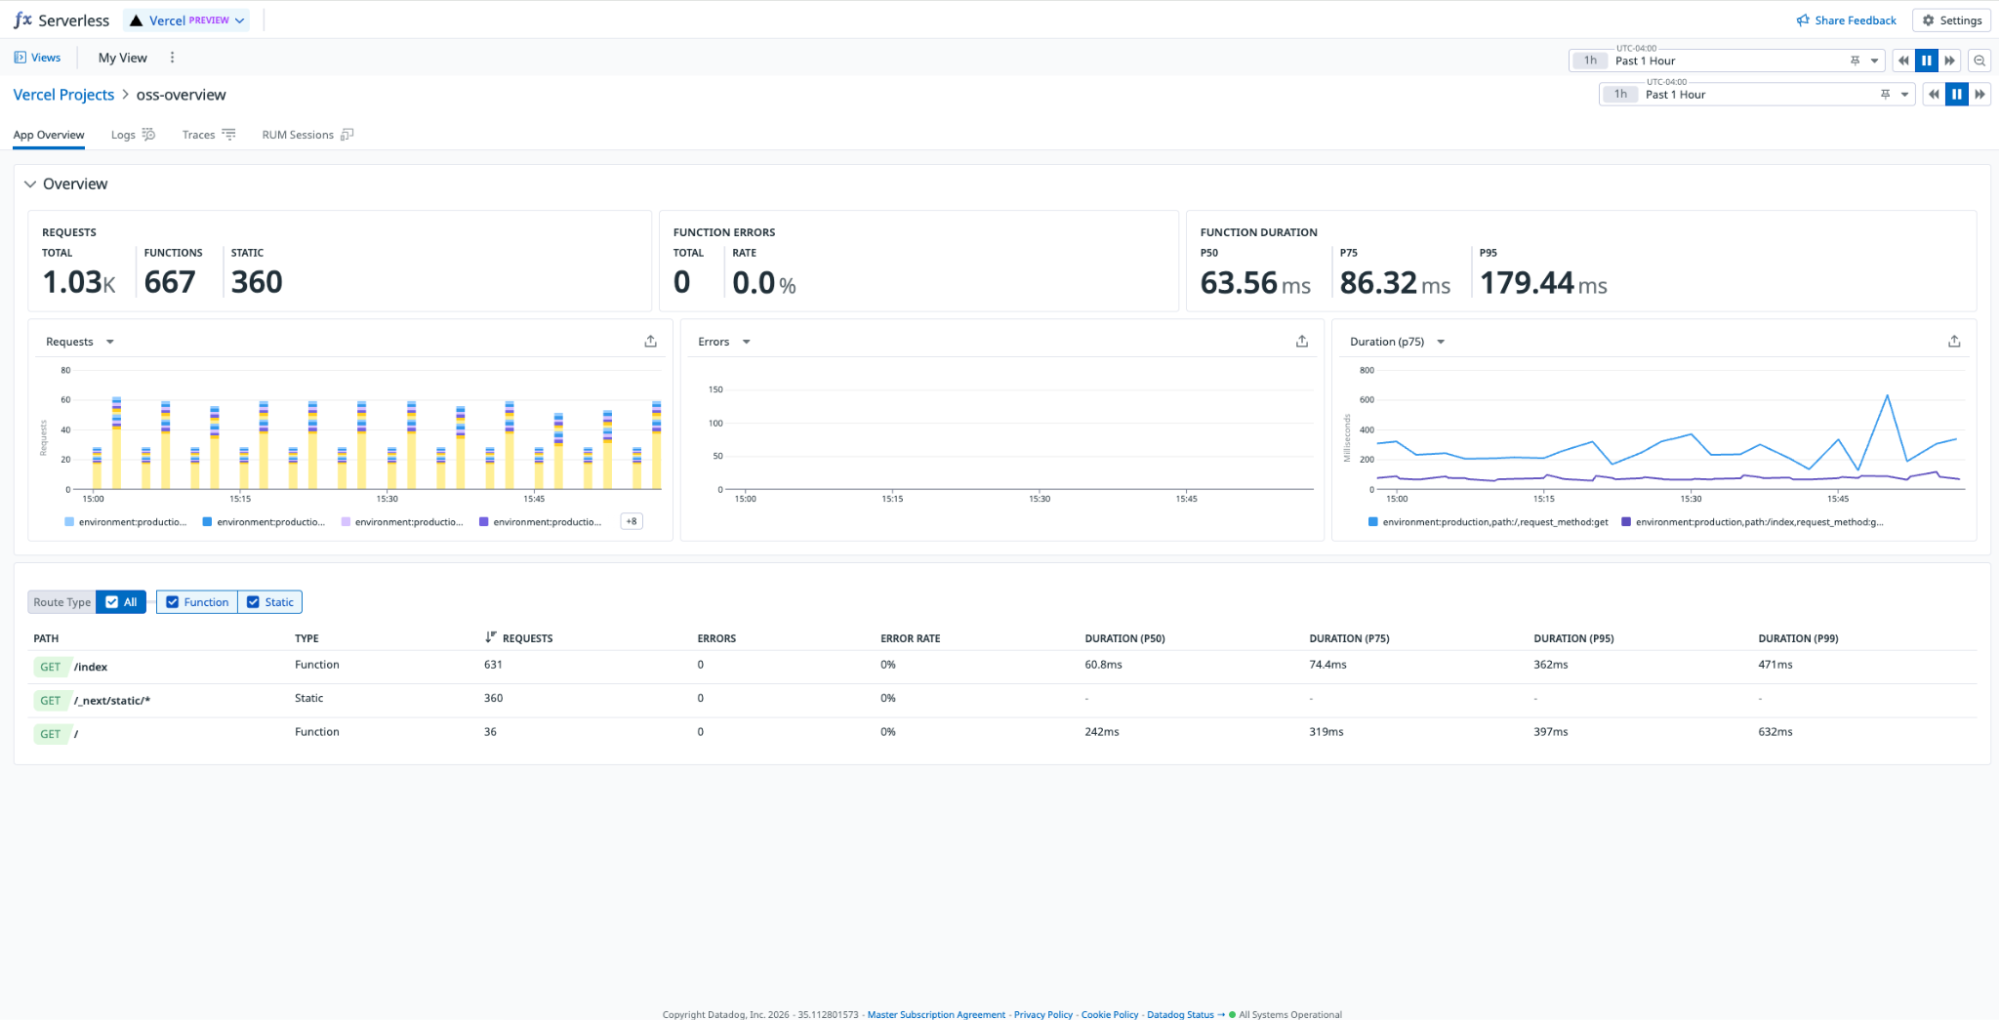
Task: Toggle the Function route type checkbox
Action: point(172,602)
